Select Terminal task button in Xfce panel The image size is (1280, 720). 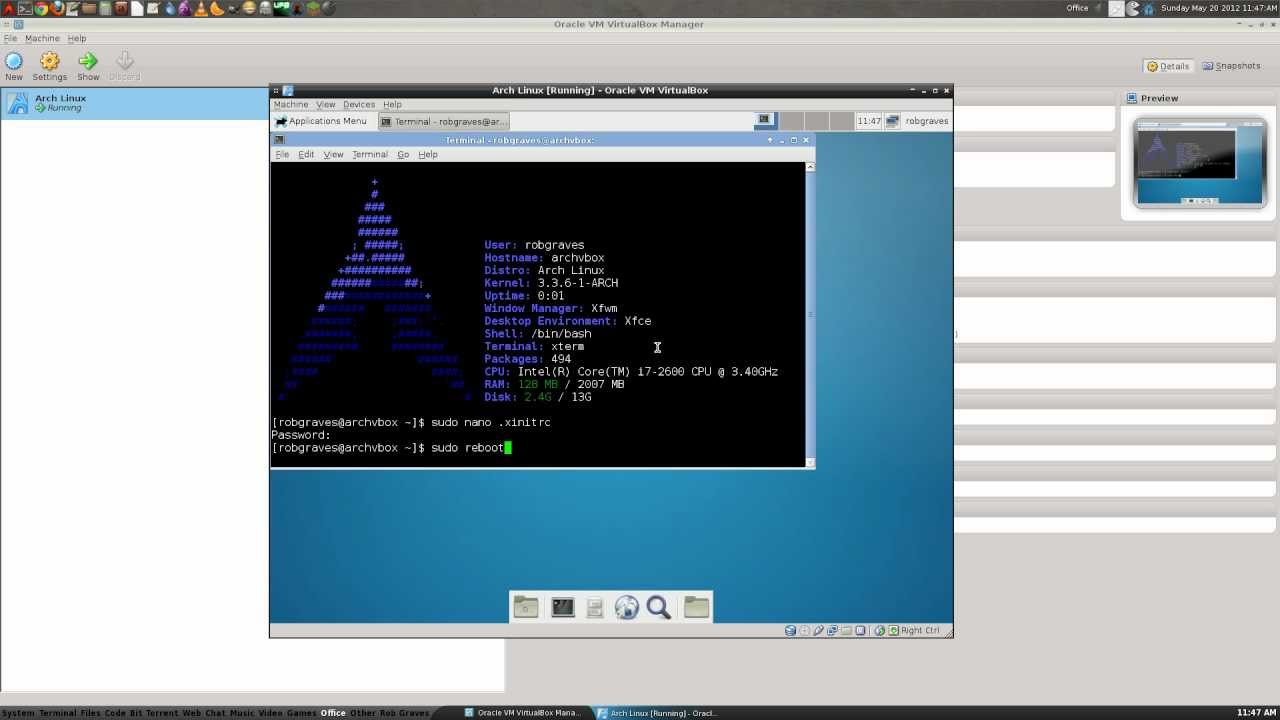(x=443, y=121)
